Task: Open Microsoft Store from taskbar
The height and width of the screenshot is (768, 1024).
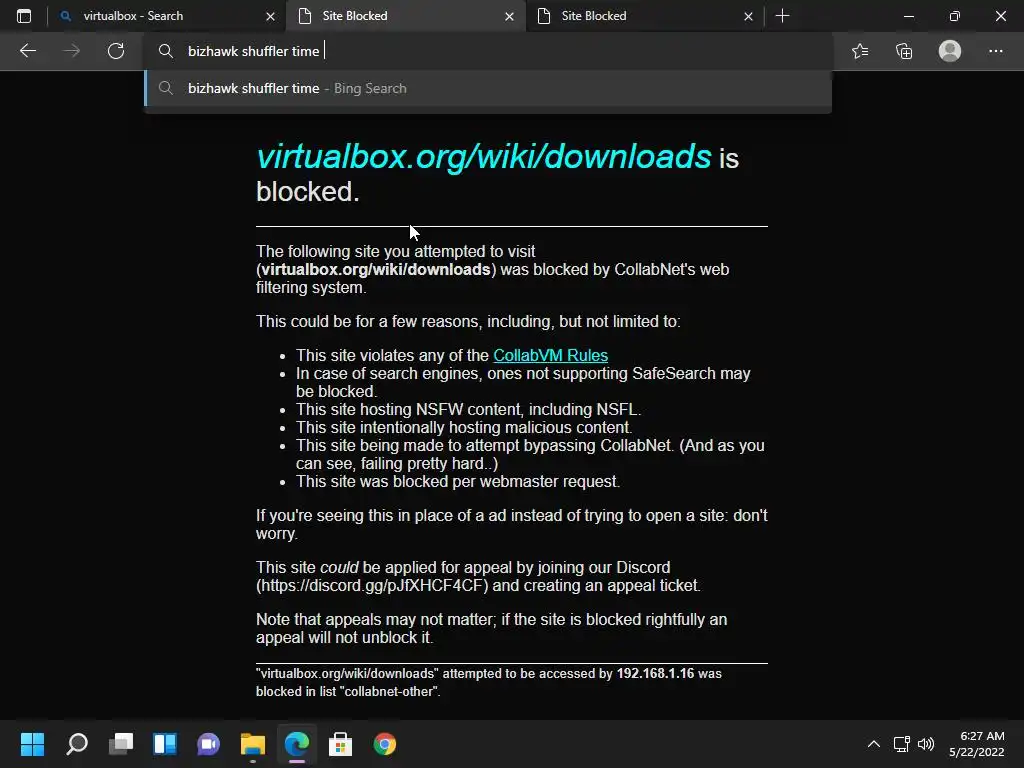Action: pos(340,744)
